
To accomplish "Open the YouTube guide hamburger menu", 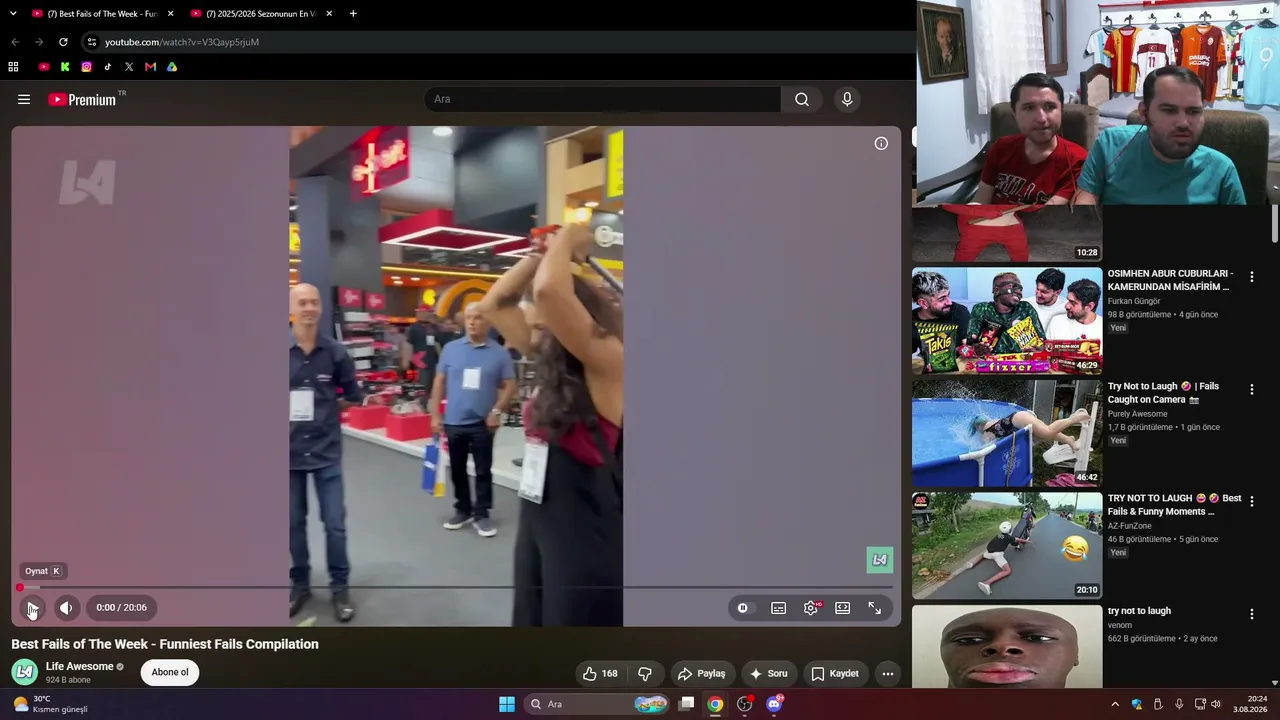I will click(24, 99).
